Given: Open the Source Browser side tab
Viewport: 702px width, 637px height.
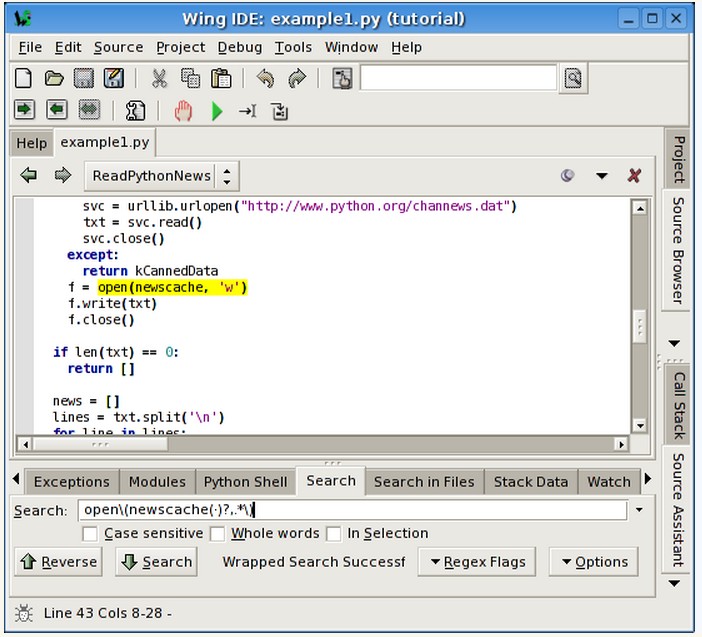Looking at the screenshot, I should (x=677, y=251).
